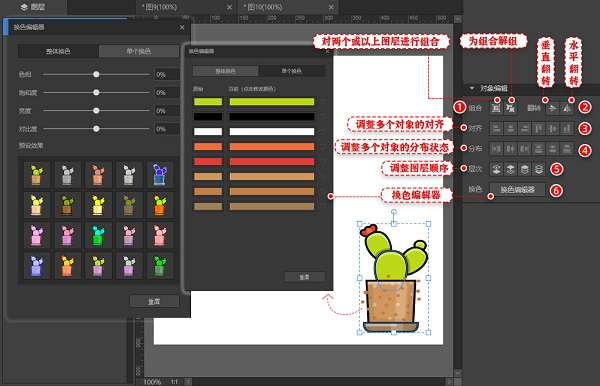Image resolution: width=600 pixels, height=386 pixels.
Task: Click the align left edges icon
Action: point(496,129)
